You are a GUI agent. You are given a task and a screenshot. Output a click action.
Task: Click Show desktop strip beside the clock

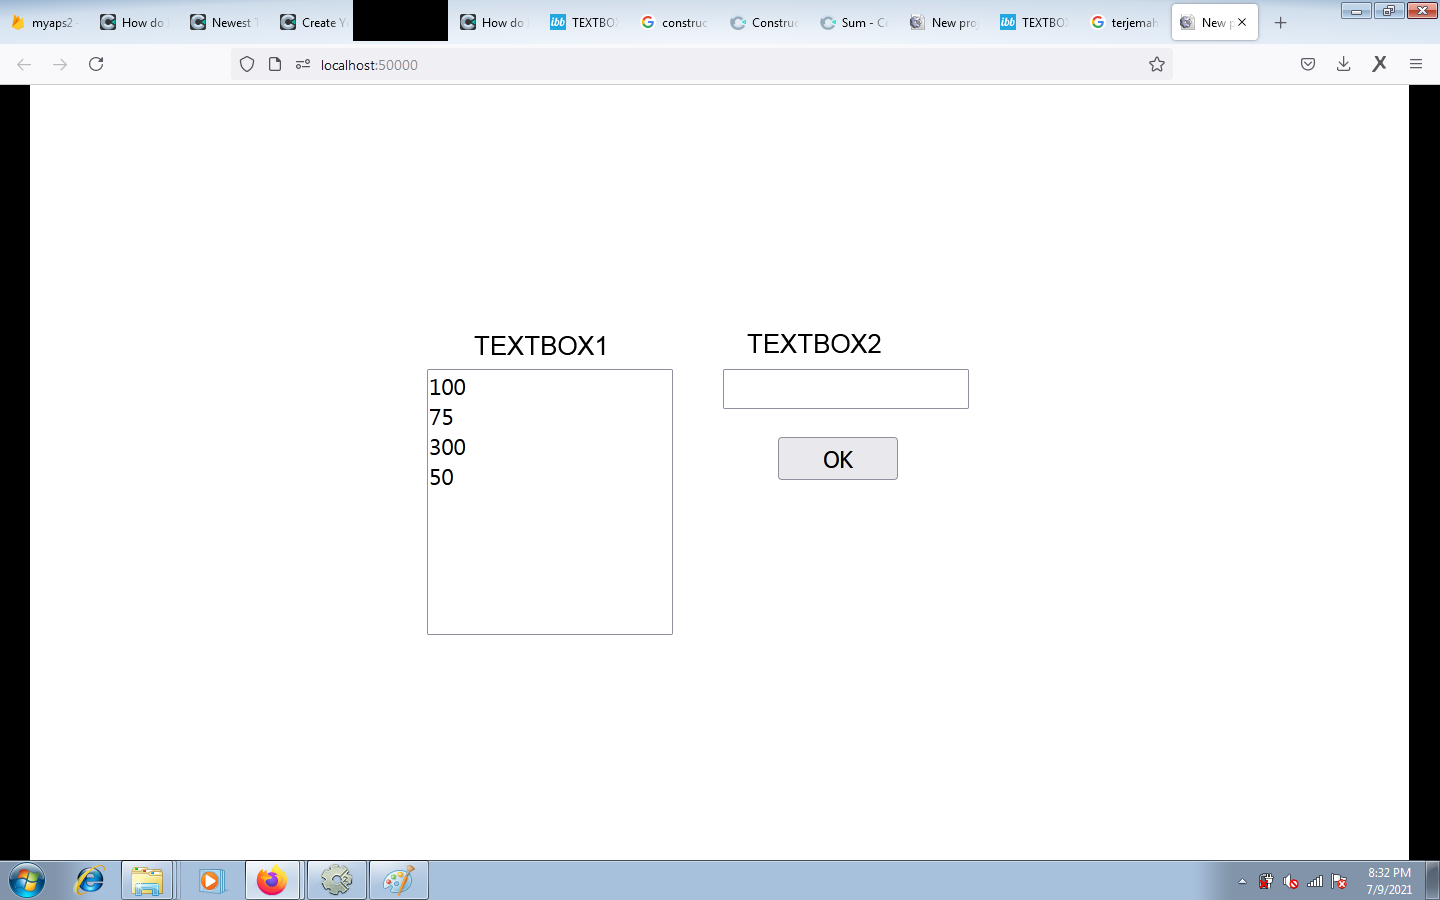[x=1433, y=881]
